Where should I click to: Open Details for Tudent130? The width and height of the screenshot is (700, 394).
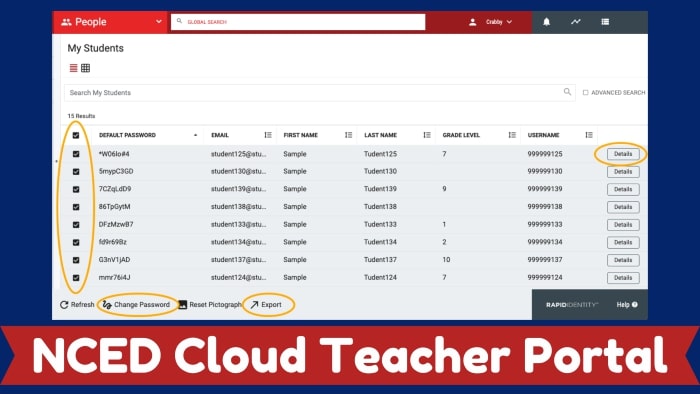(623, 171)
